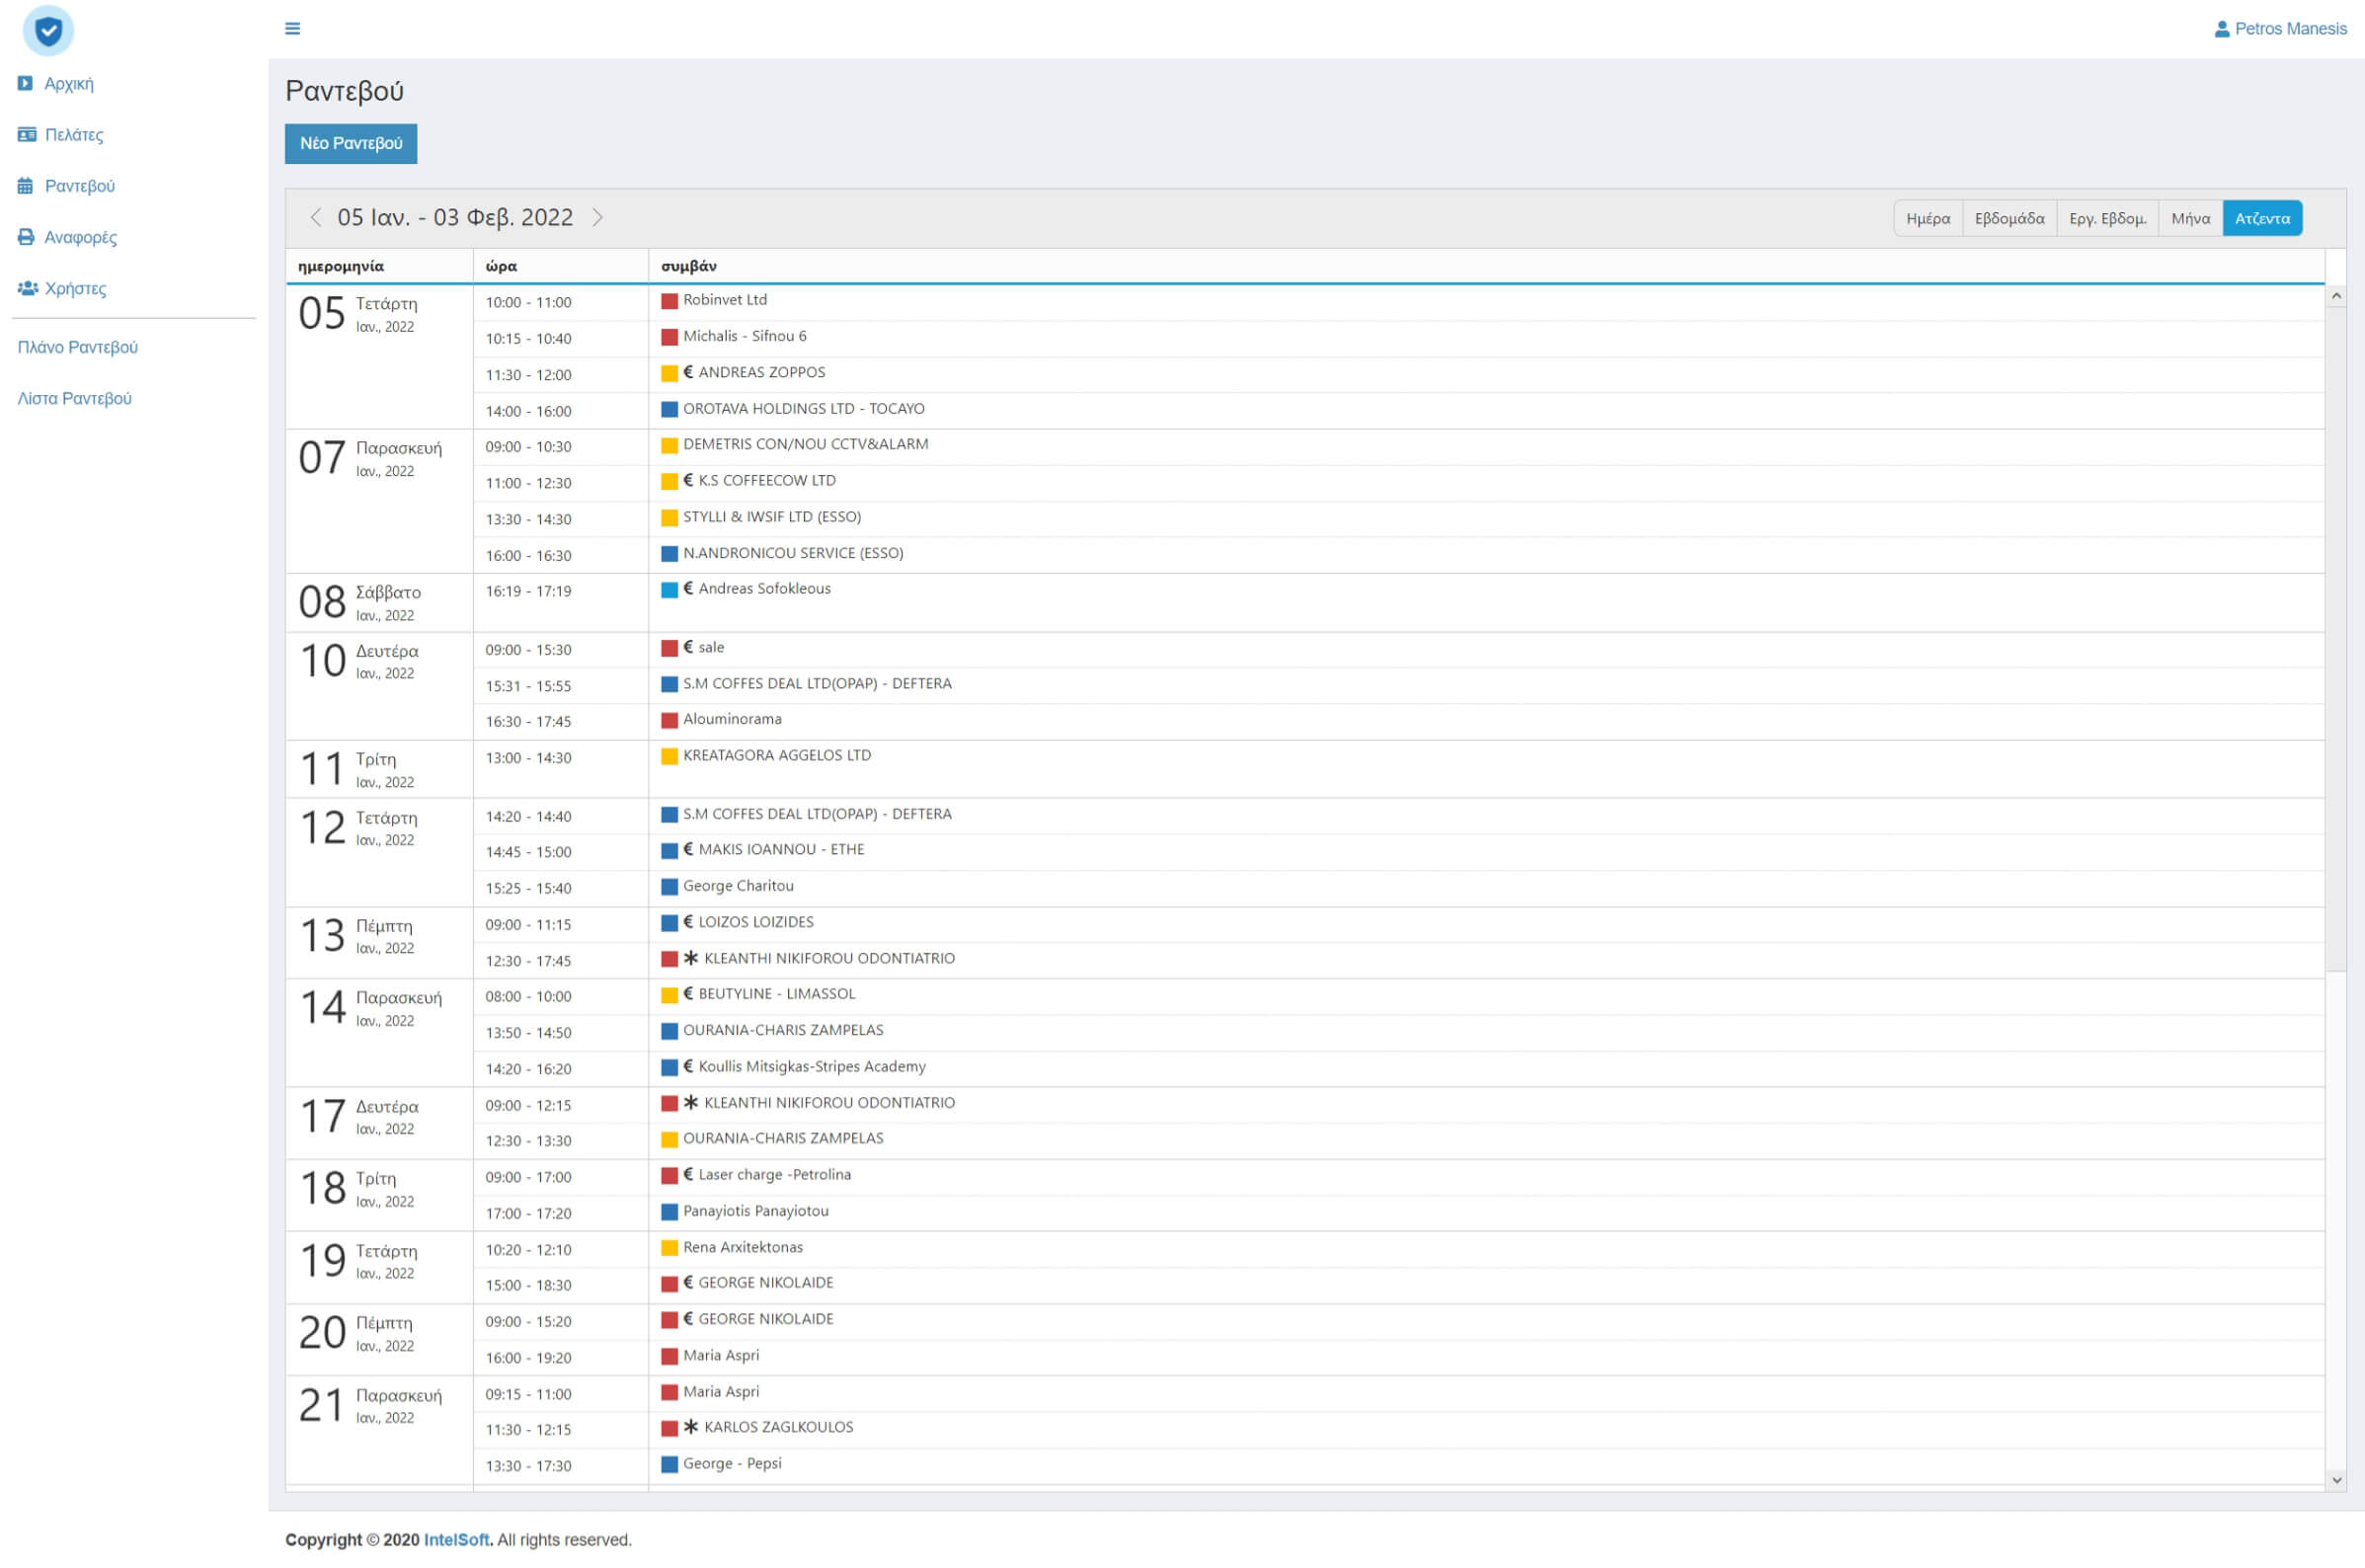Switch to the Ημέρα view

point(1927,218)
